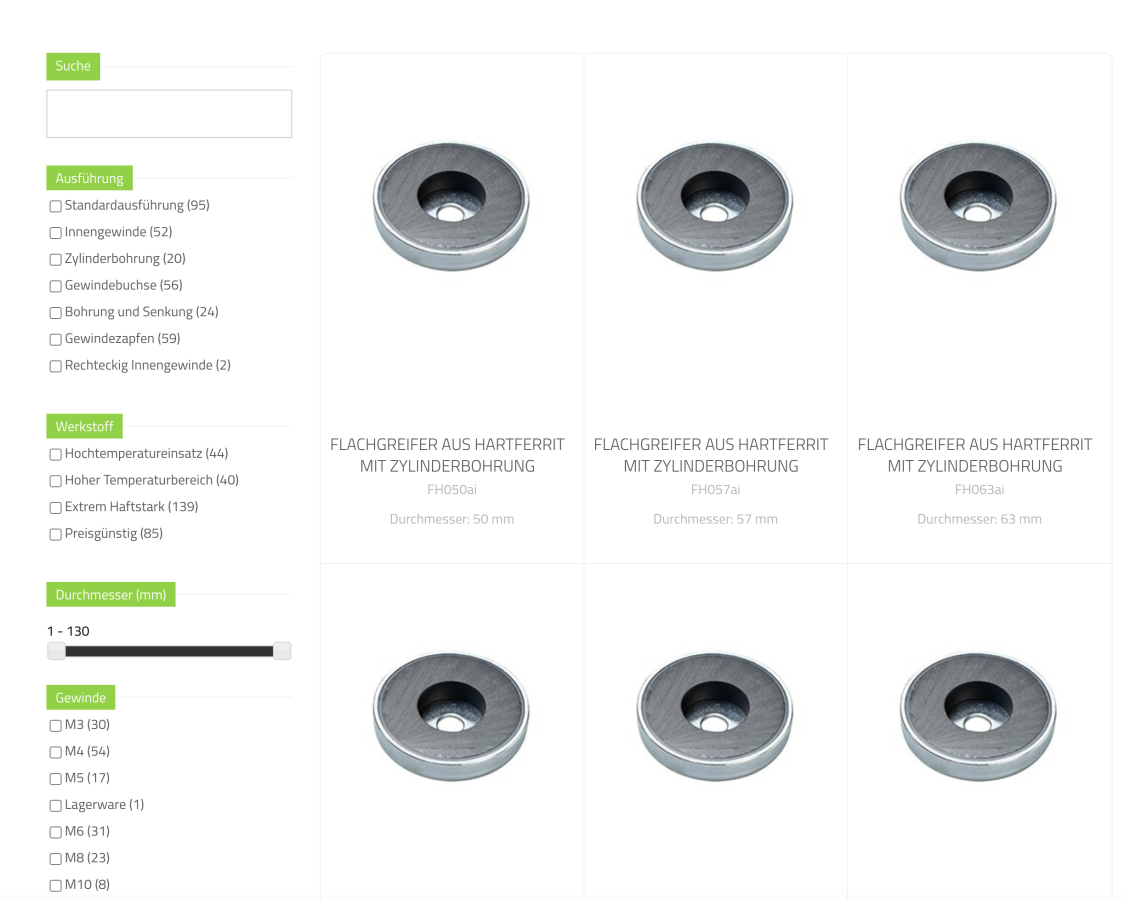Image resolution: width=1124 pixels, height=900 pixels.
Task: Check the Lagerware option
Action: point(55,805)
